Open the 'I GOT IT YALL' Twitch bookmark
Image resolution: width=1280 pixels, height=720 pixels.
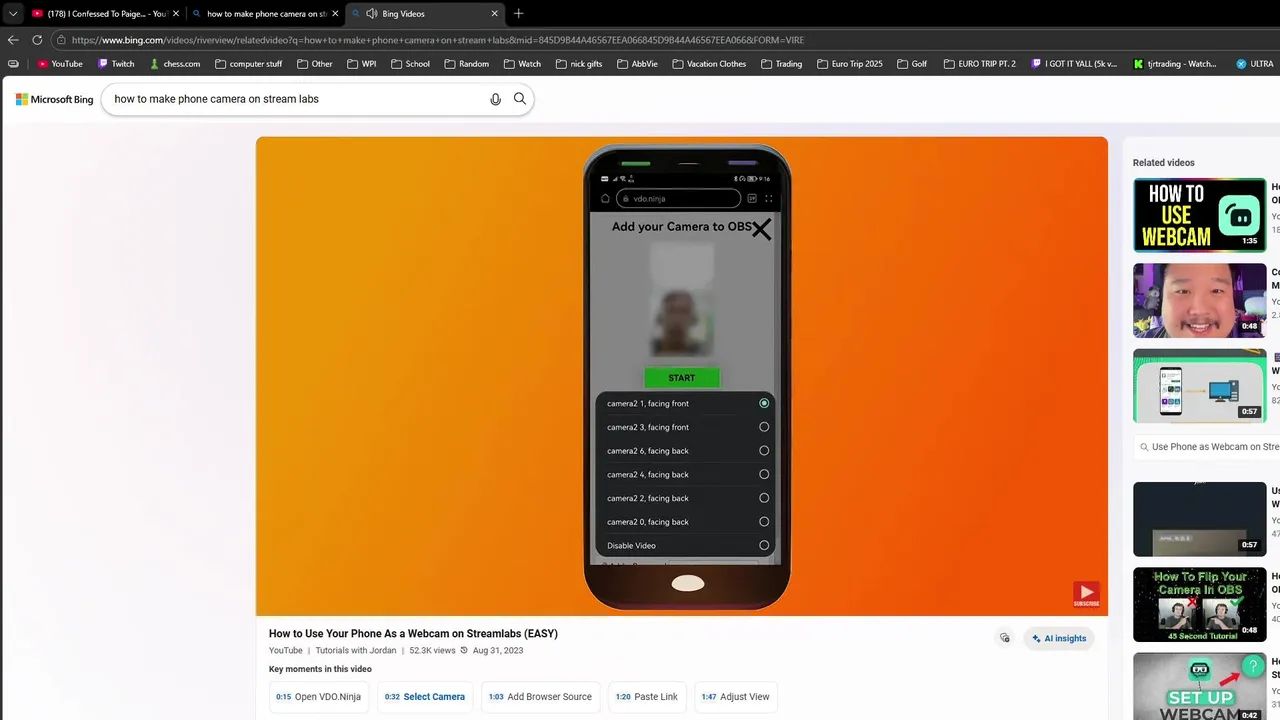point(1074,64)
